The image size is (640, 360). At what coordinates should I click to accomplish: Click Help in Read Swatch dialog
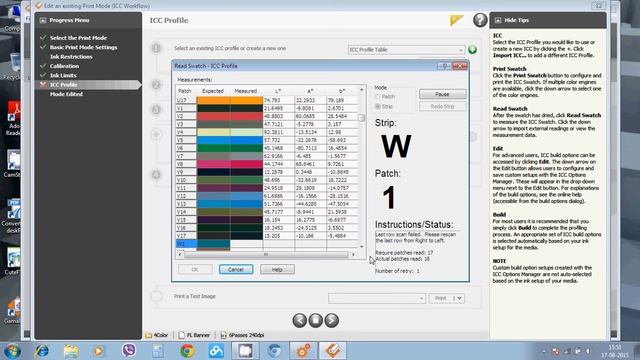coord(277,269)
